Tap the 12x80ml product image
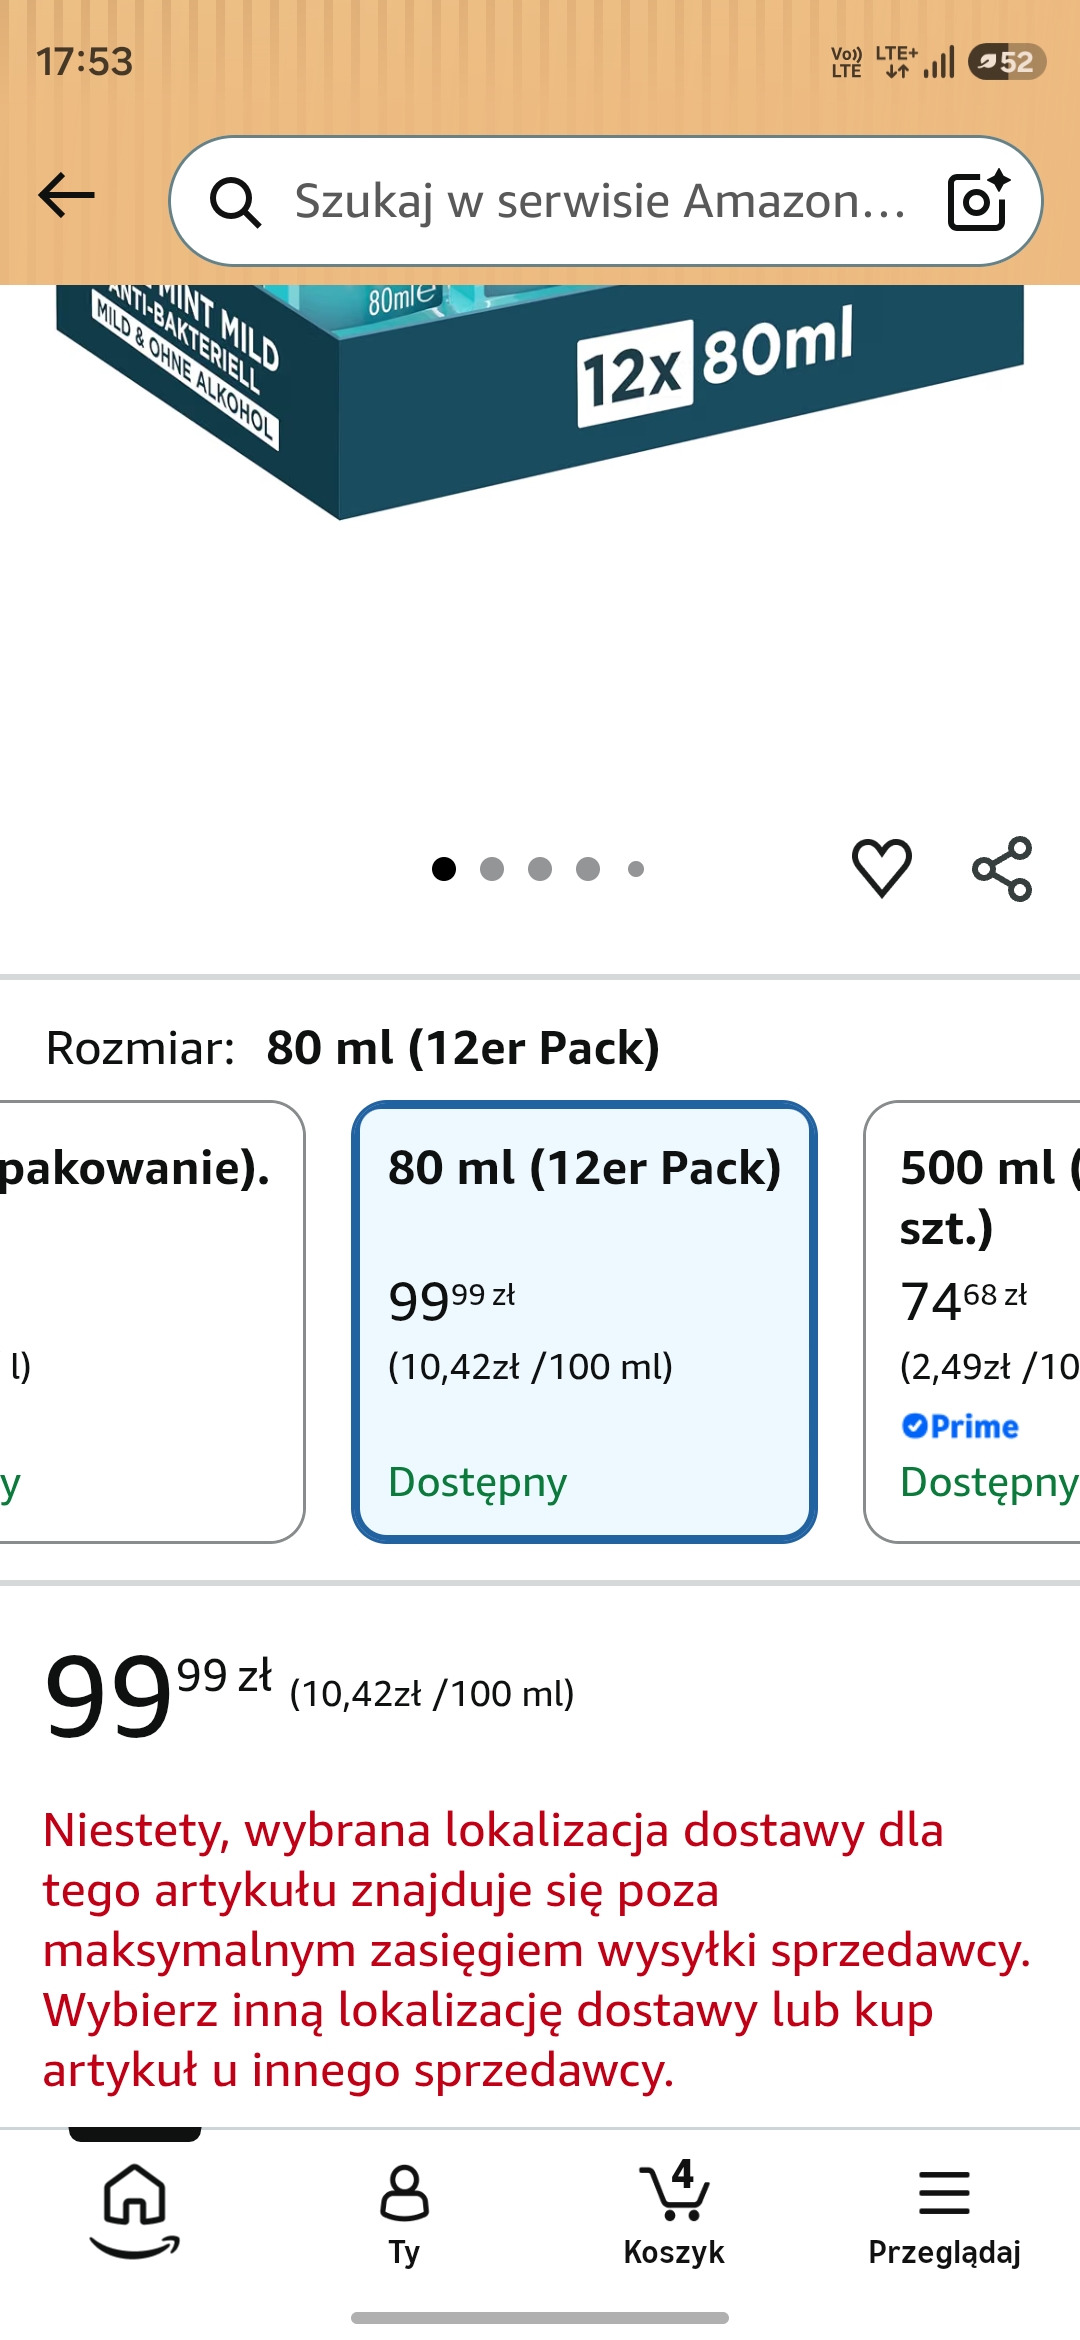The height and width of the screenshot is (2340, 1080). tap(540, 400)
